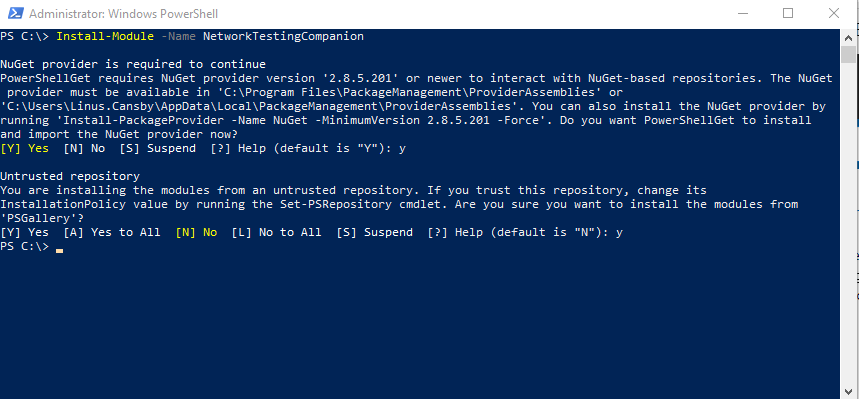Click the [L] No to All option
The width and height of the screenshot is (859, 399).
(x=276, y=232)
